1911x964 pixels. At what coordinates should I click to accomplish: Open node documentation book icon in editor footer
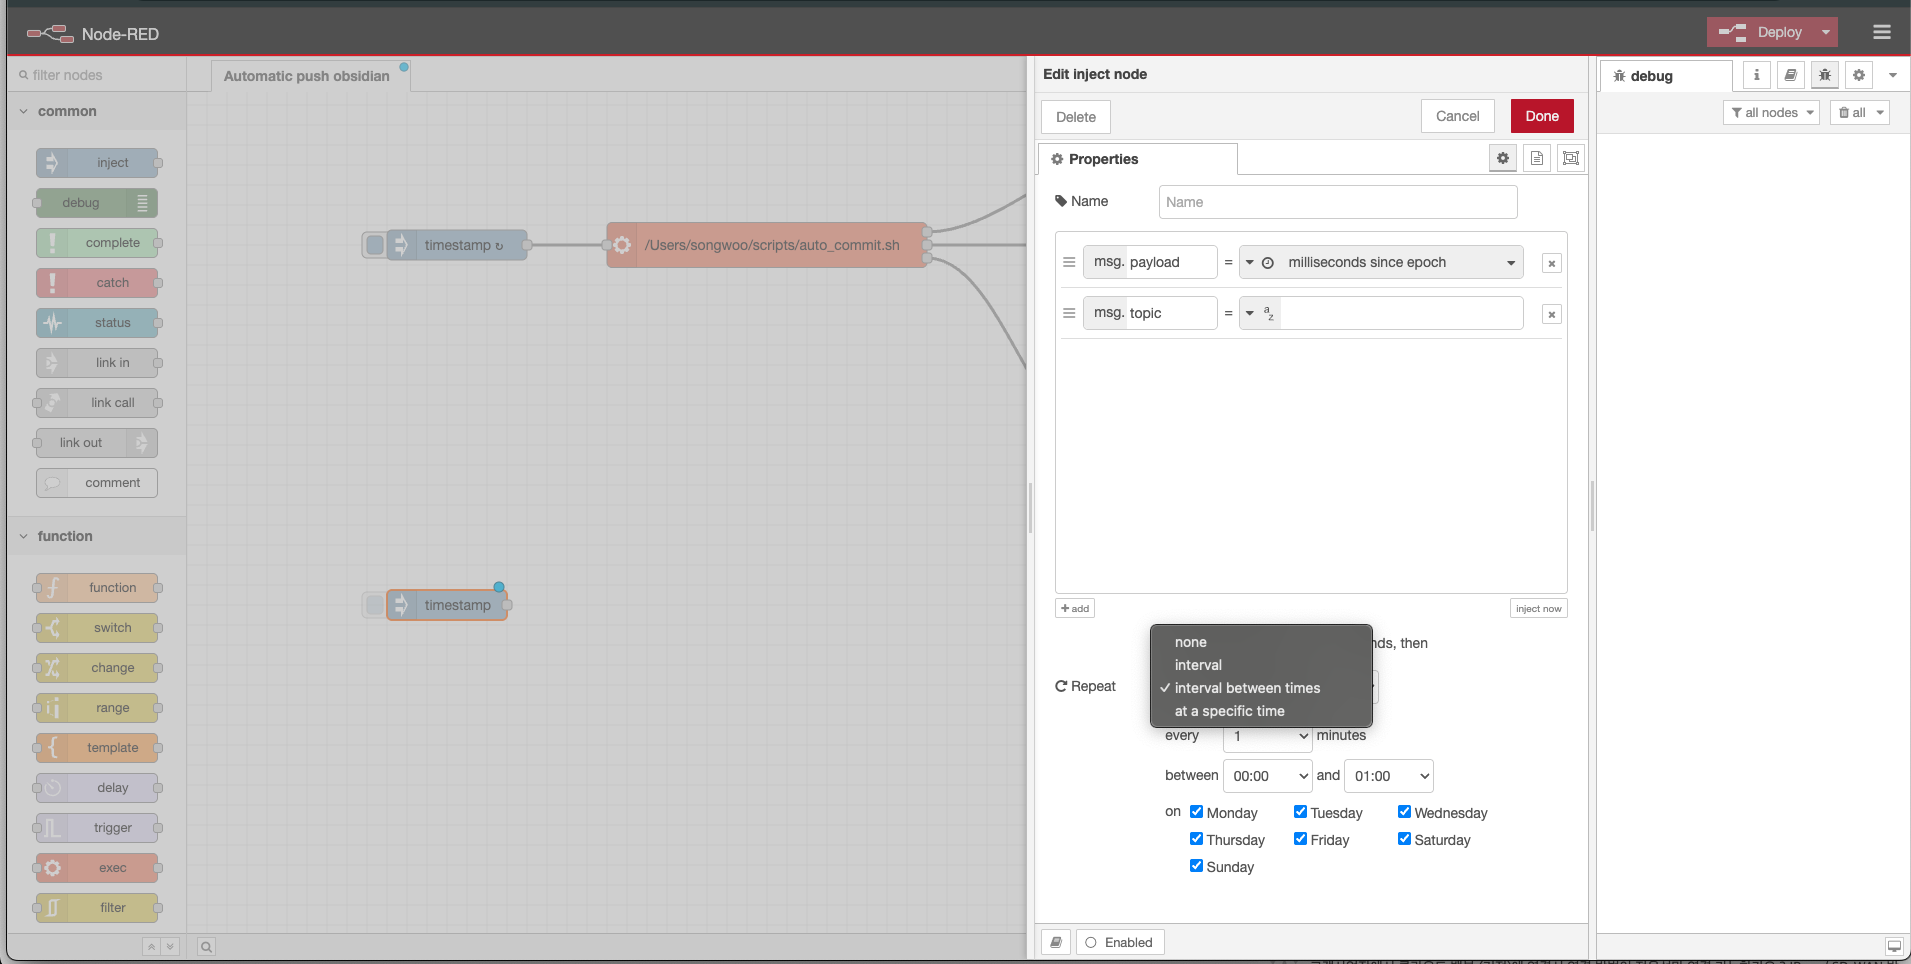coord(1056,942)
